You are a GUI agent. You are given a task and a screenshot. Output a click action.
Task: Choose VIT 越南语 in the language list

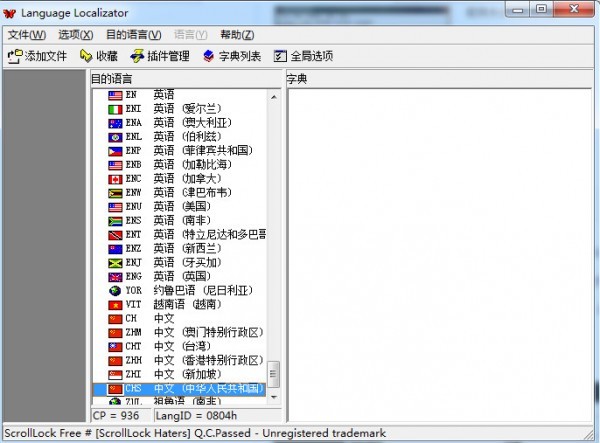point(179,305)
